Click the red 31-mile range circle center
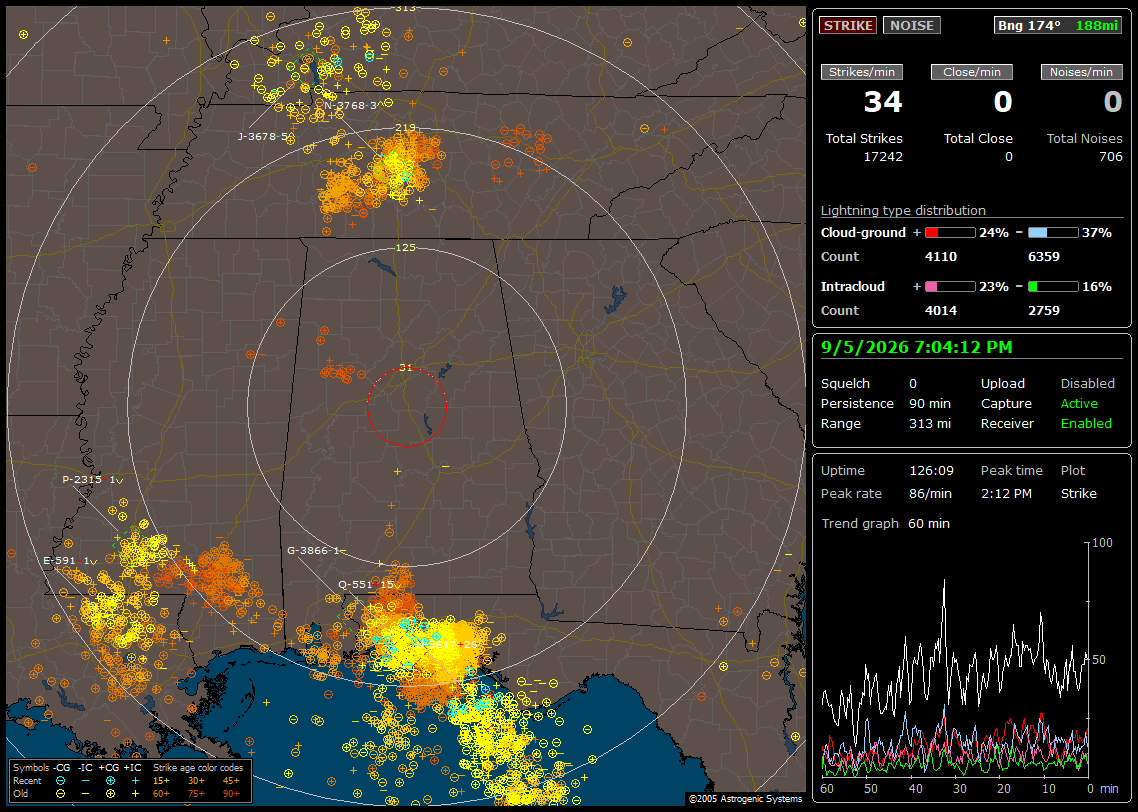Viewport: 1138px width, 812px height. [406, 407]
